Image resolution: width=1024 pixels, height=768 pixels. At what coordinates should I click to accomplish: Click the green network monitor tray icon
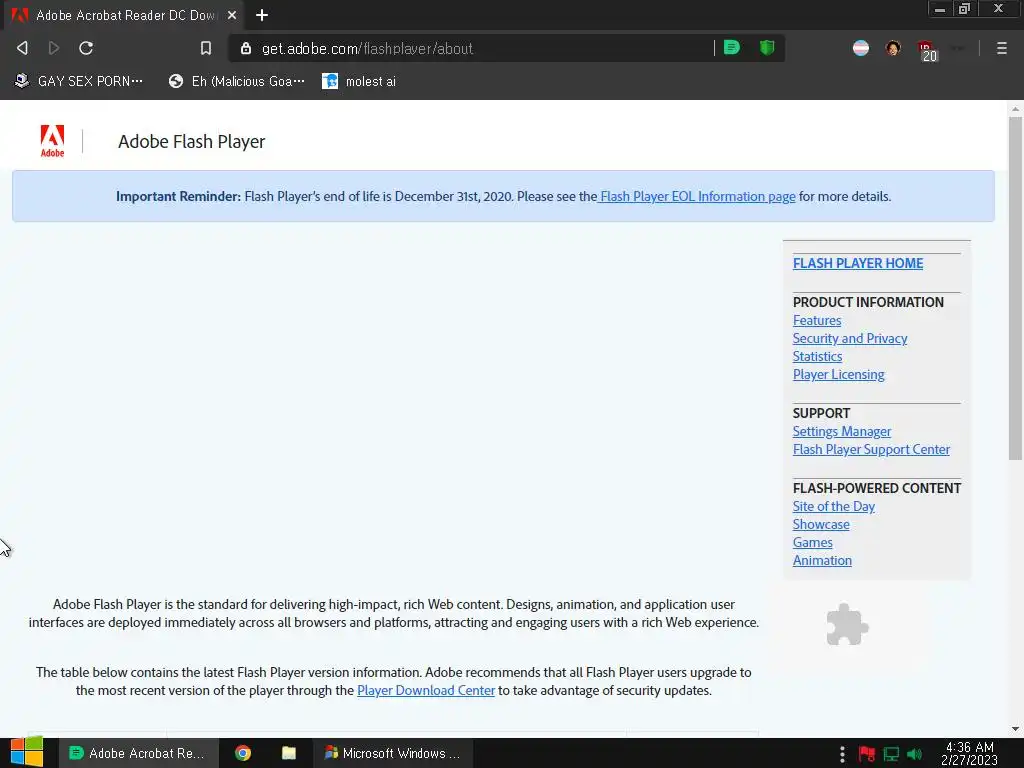tap(891, 754)
